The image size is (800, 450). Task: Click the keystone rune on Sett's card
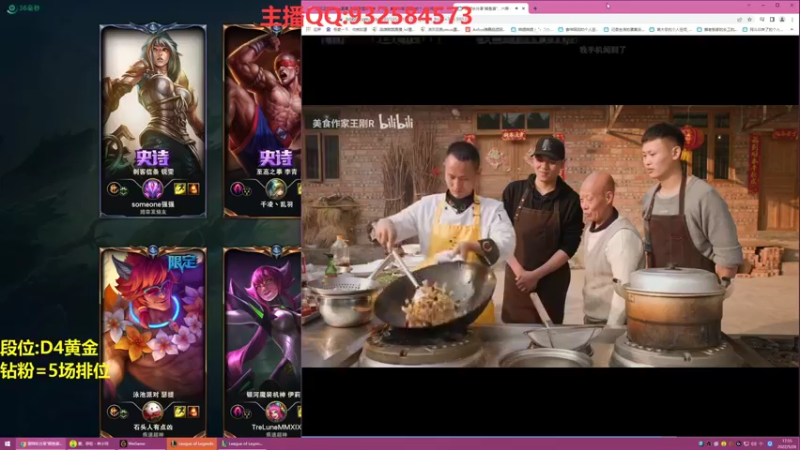click(x=114, y=411)
